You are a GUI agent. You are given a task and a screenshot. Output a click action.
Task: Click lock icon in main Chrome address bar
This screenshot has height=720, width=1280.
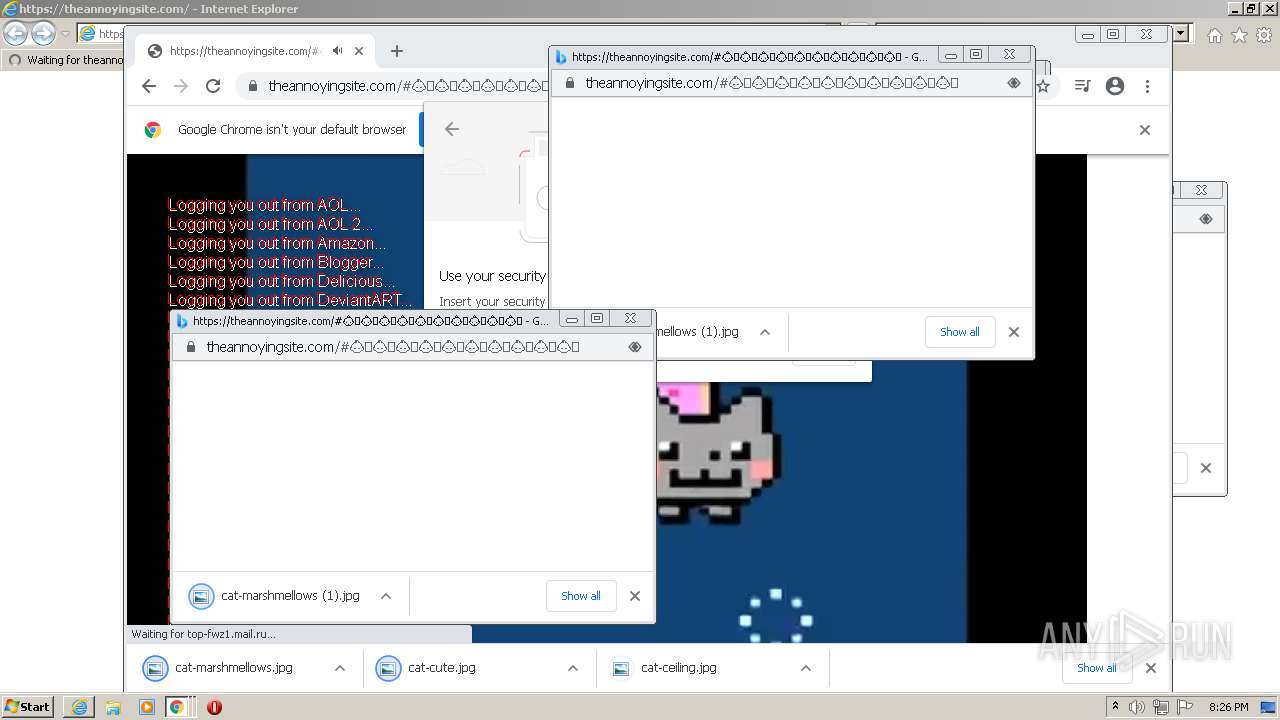(x=251, y=86)
